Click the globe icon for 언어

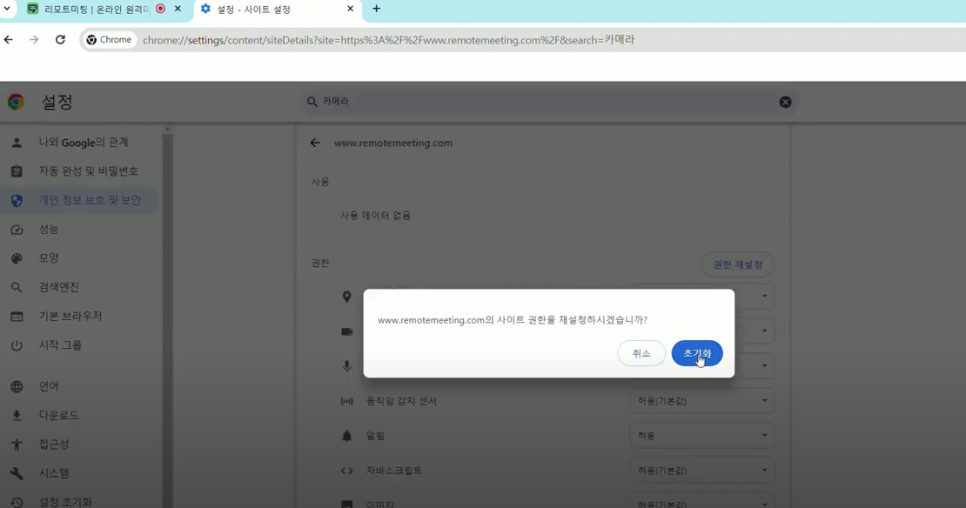click(17, 387)
